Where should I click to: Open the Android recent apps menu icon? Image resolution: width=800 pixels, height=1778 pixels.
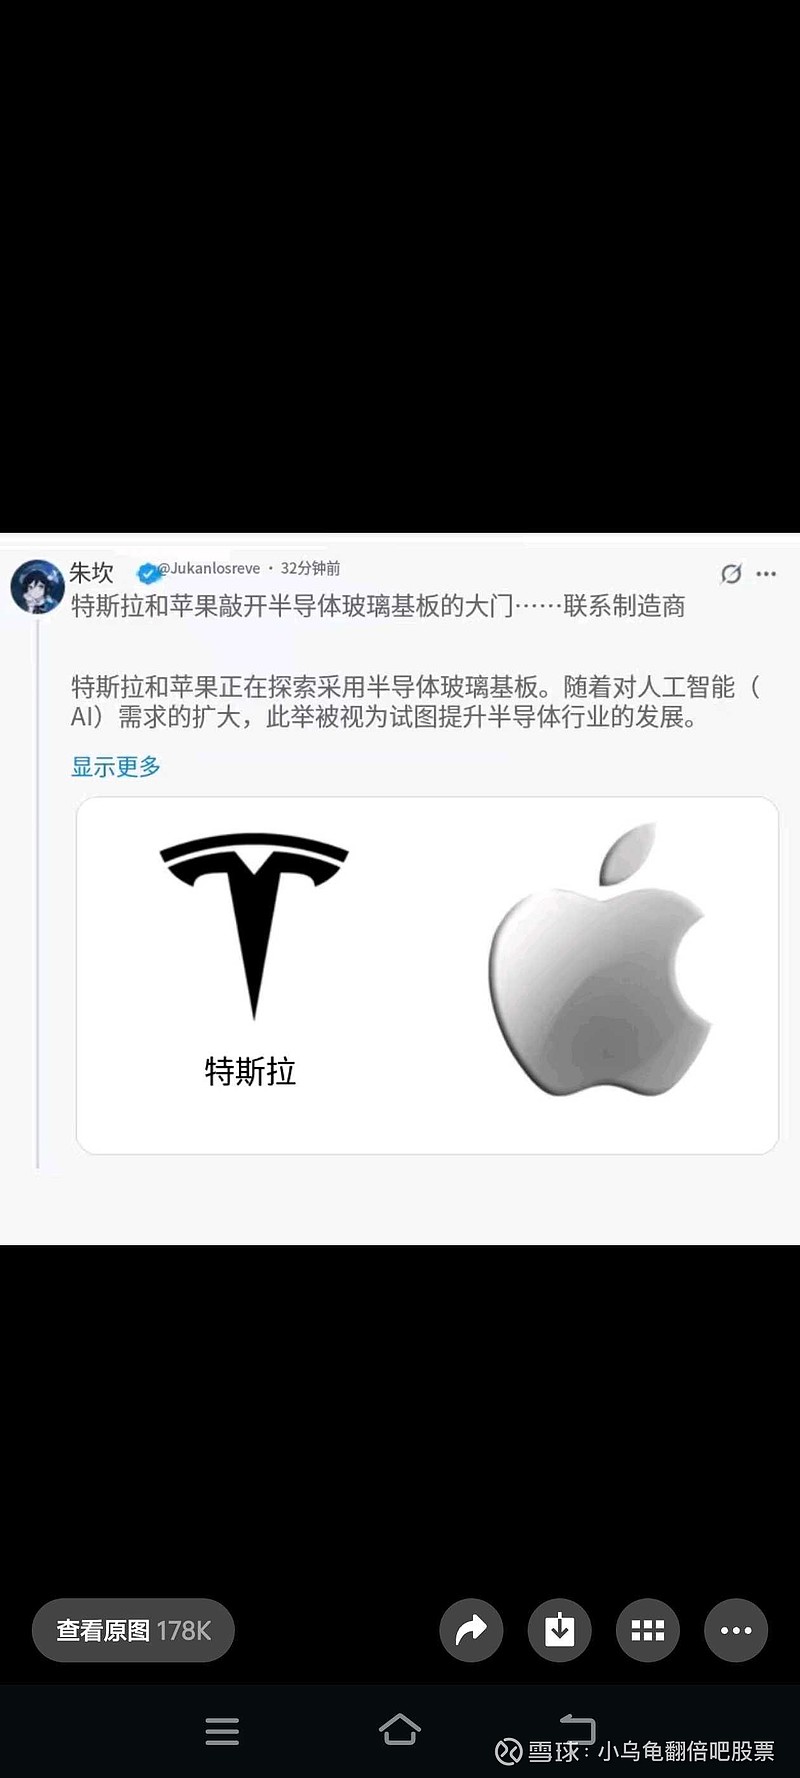click(222, 1731)
